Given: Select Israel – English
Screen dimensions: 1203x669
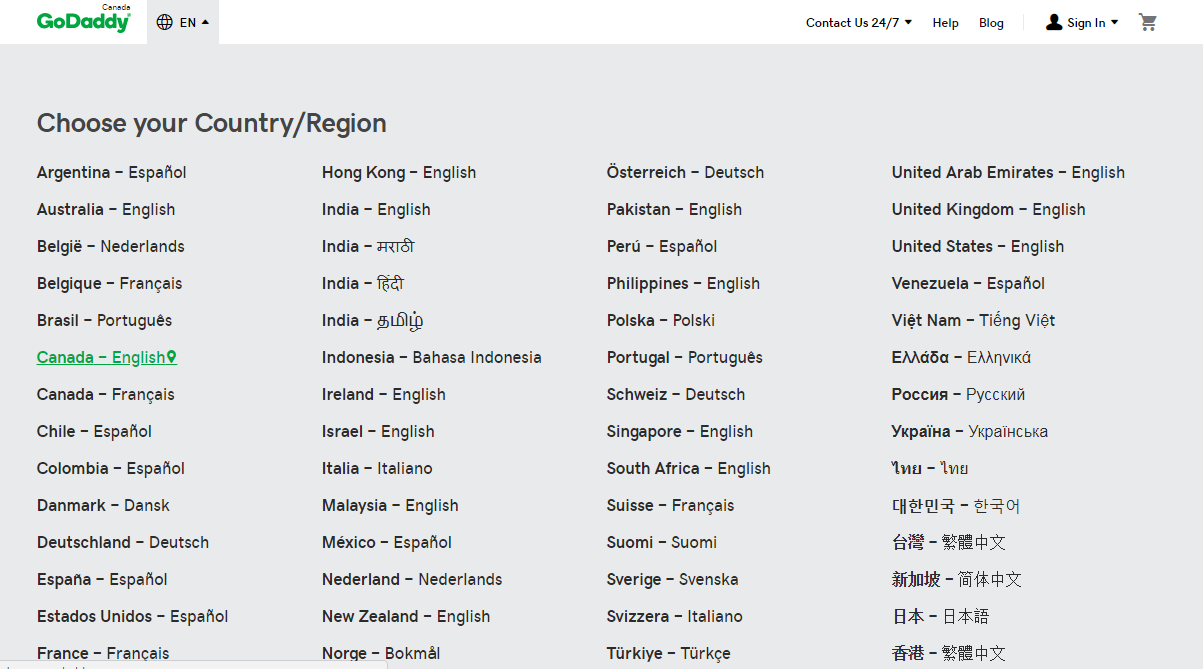Looking at the screenshot, I should [378, 431].
